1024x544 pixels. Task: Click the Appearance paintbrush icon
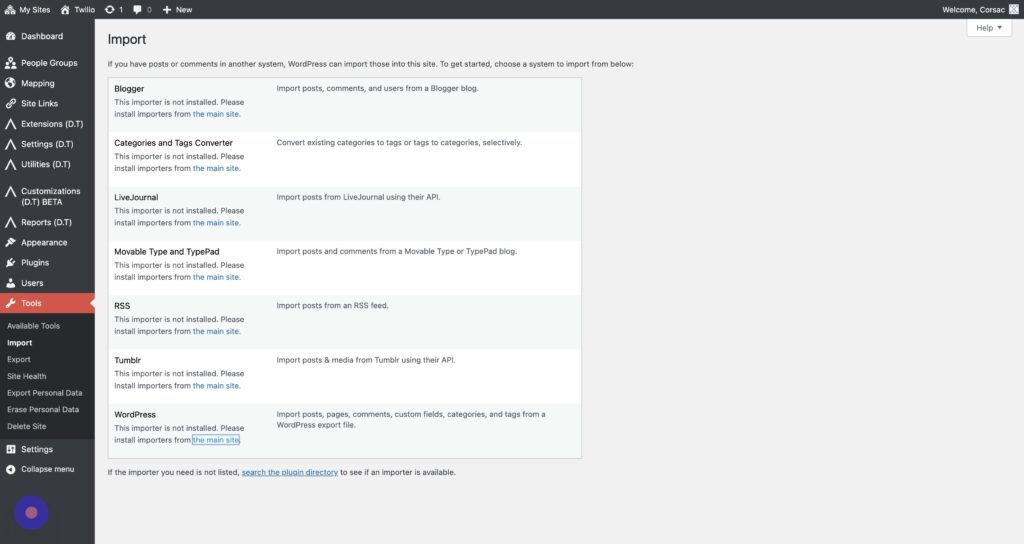(x=11, y=242)
